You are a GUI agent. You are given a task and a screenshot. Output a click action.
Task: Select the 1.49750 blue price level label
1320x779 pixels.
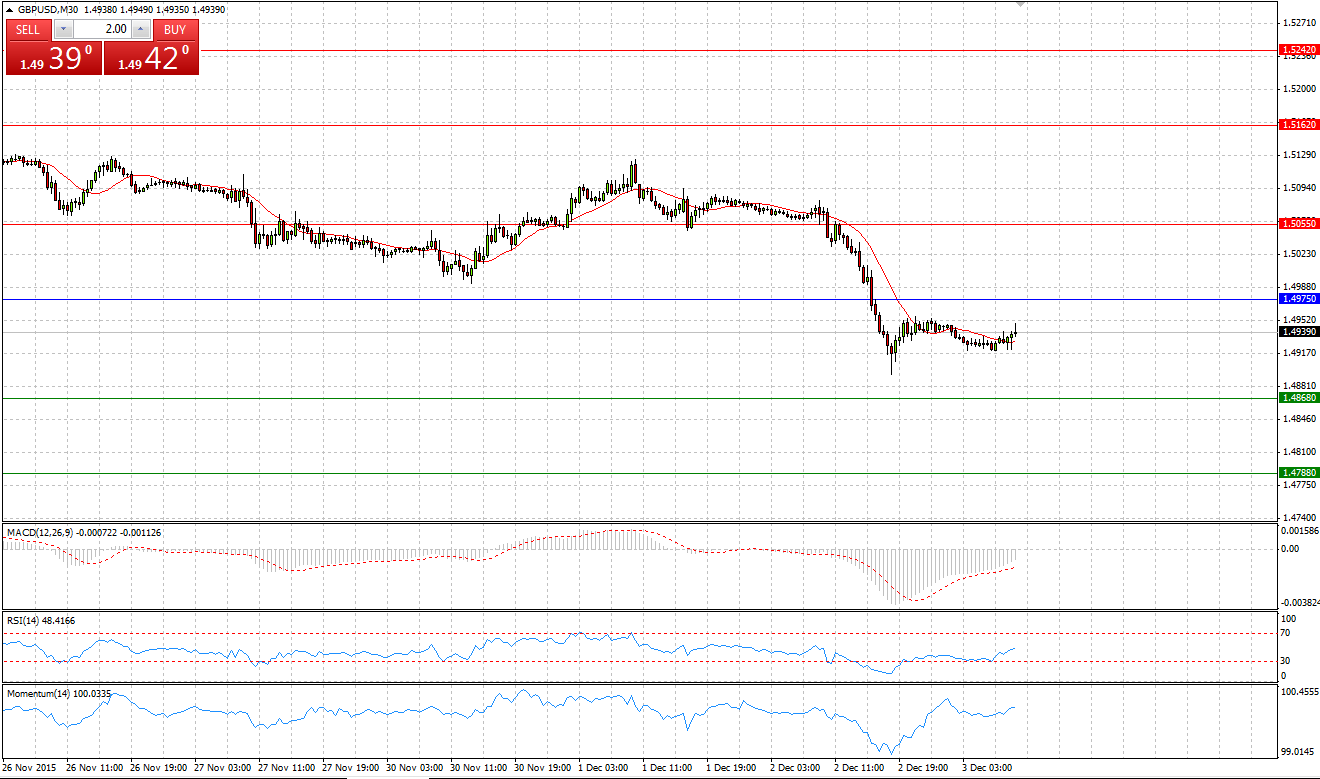tap(1299, 299)
